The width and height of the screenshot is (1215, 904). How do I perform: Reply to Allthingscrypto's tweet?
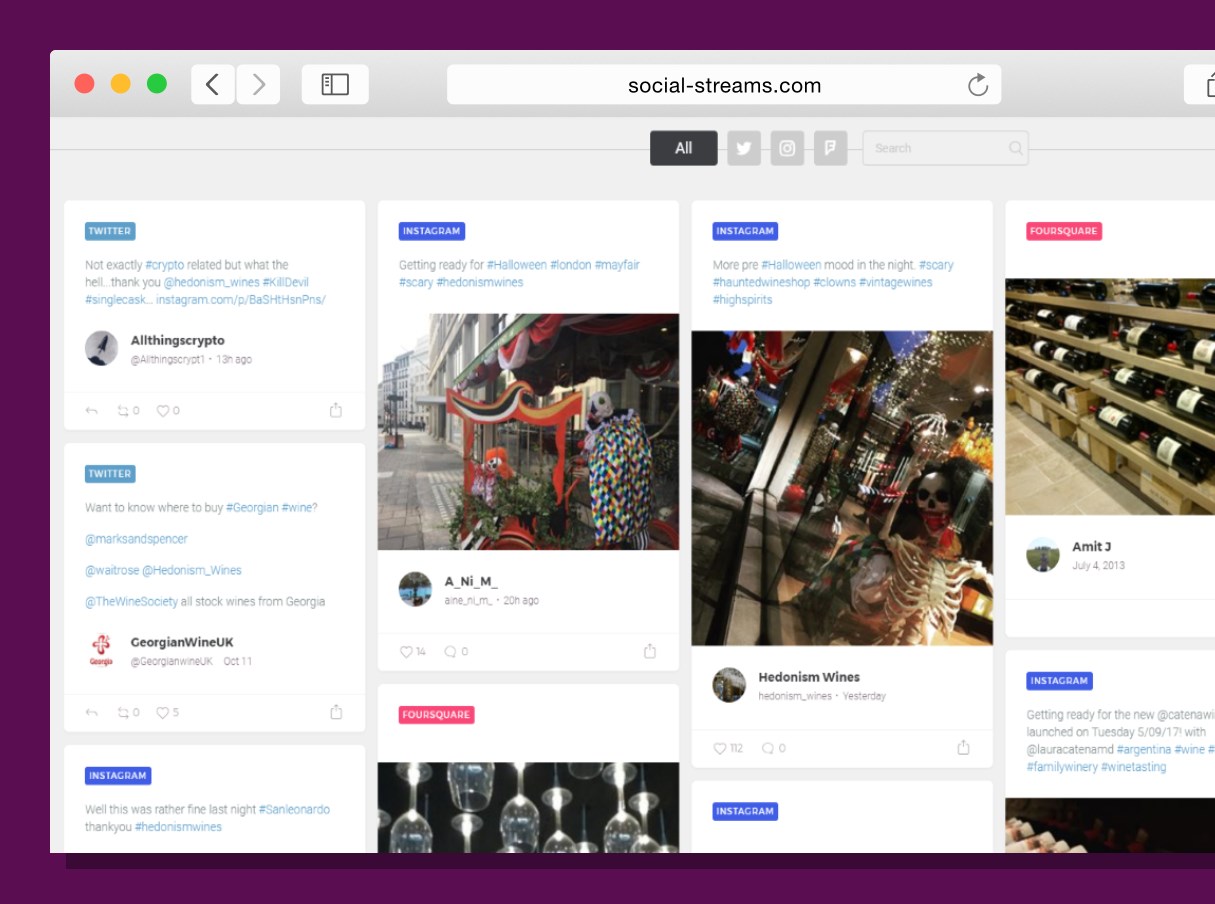[x=91, y=410]
